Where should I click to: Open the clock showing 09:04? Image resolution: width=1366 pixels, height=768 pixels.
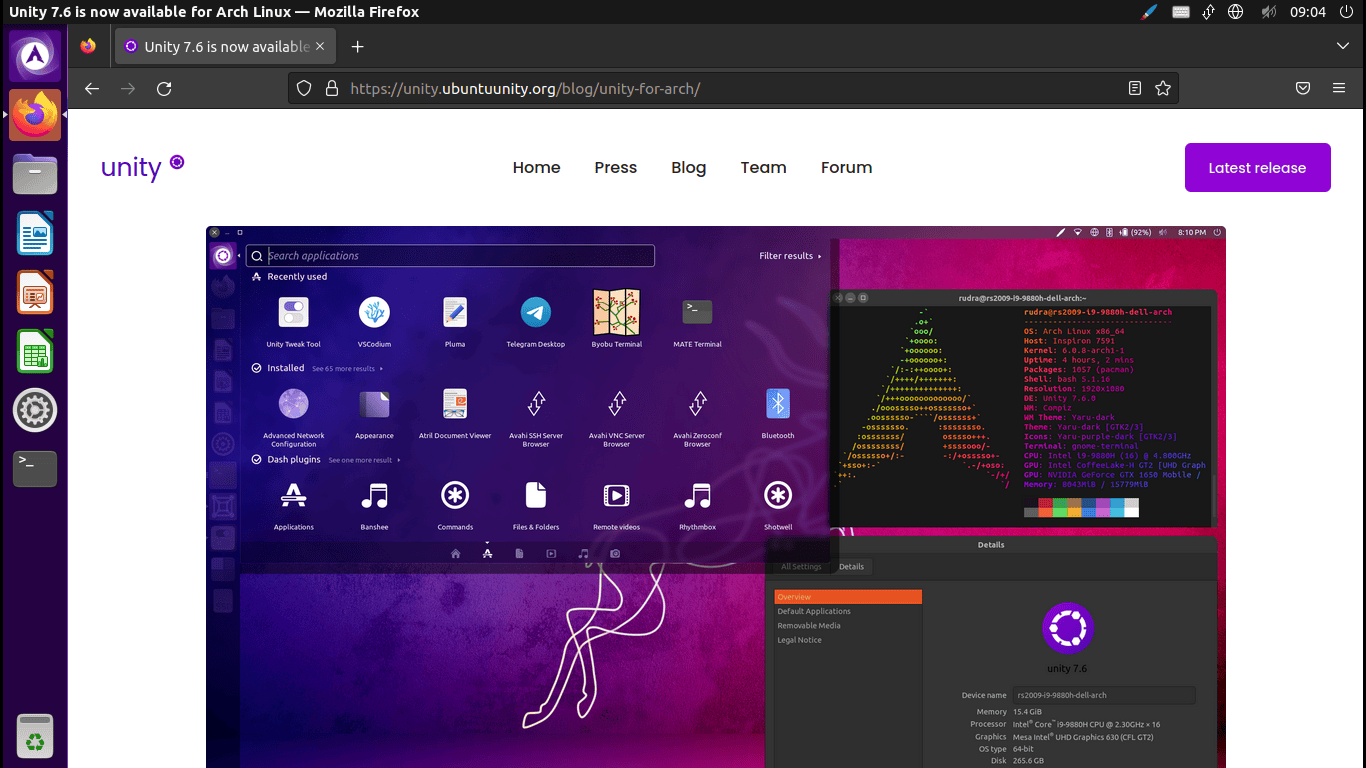coord(1307,12)
